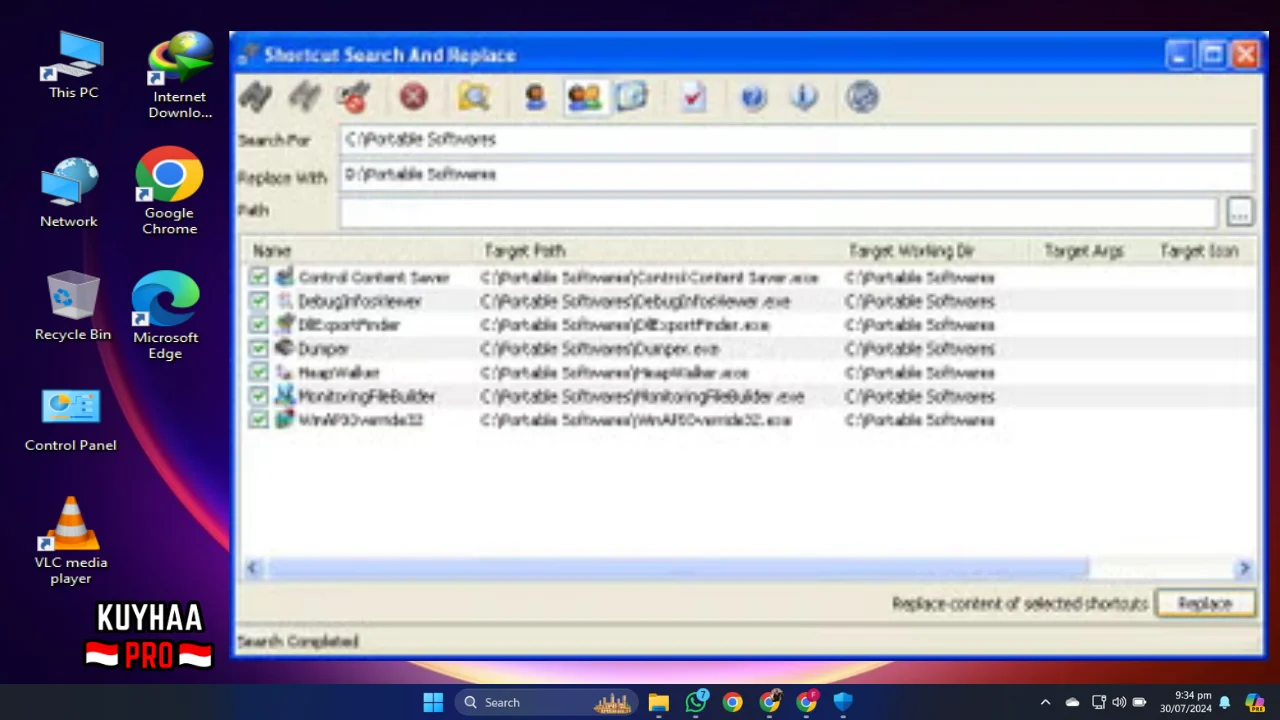Open Network desktop icon
The height and width of the screenshot is (720, 1280).
click(69, 193)
